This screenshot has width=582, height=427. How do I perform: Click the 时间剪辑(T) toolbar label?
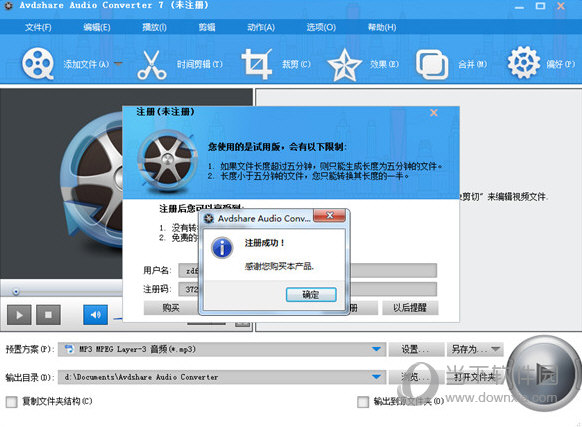point(200,64)
